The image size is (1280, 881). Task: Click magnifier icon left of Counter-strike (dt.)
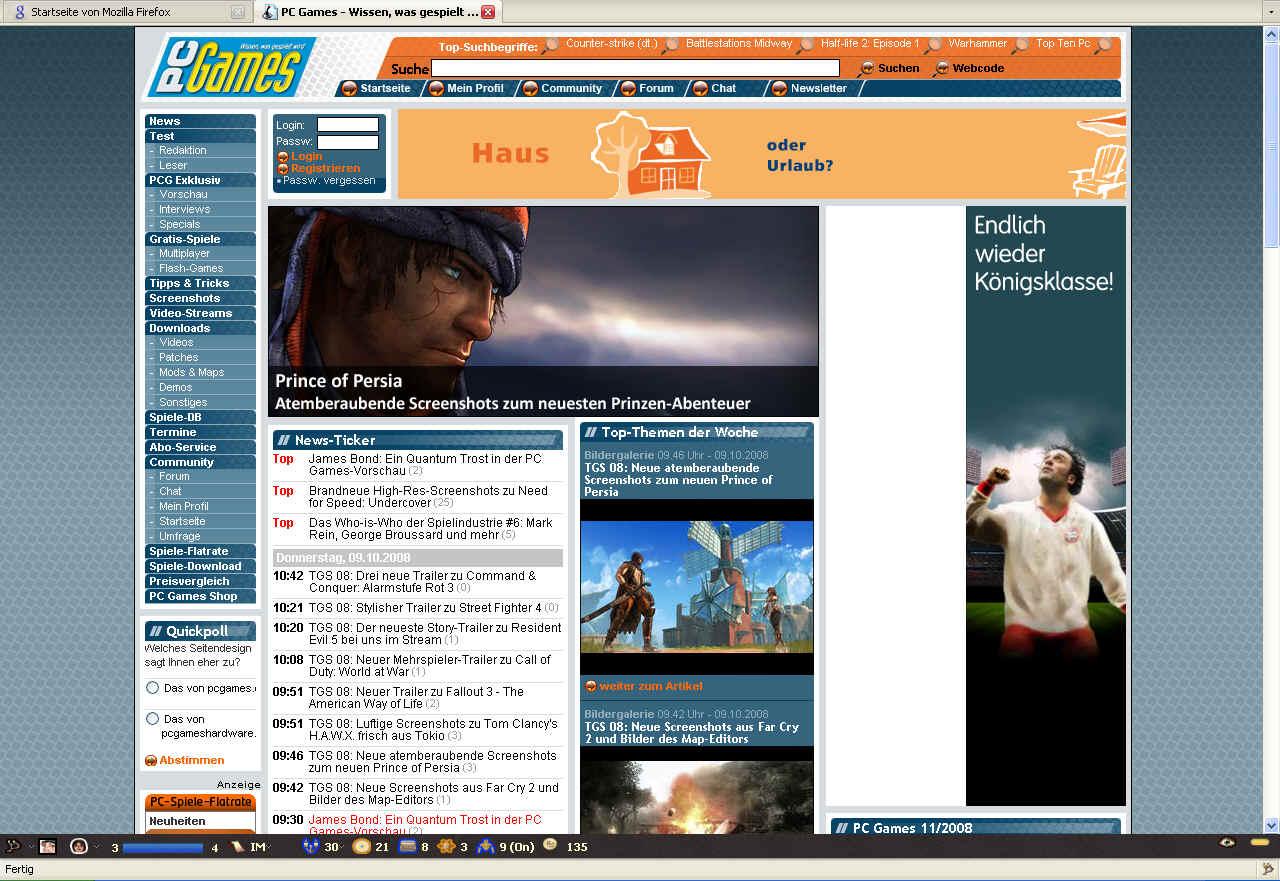pos(551,45)
